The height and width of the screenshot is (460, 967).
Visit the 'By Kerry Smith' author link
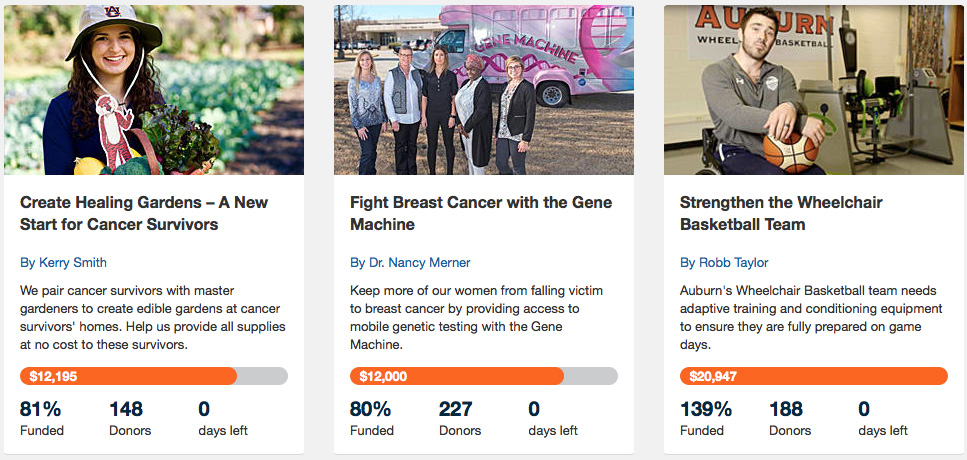[63, 263]
